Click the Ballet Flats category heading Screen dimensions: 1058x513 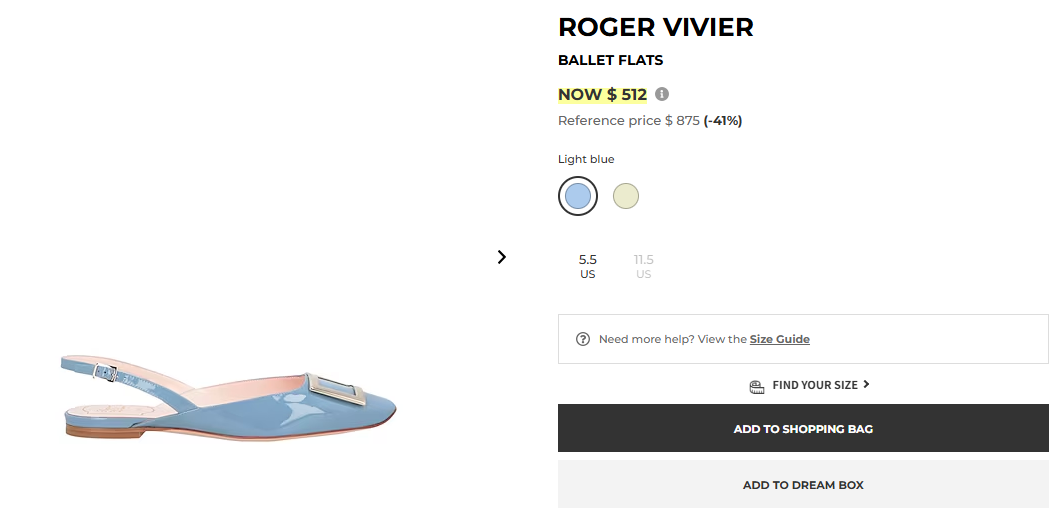coord(610,60)
